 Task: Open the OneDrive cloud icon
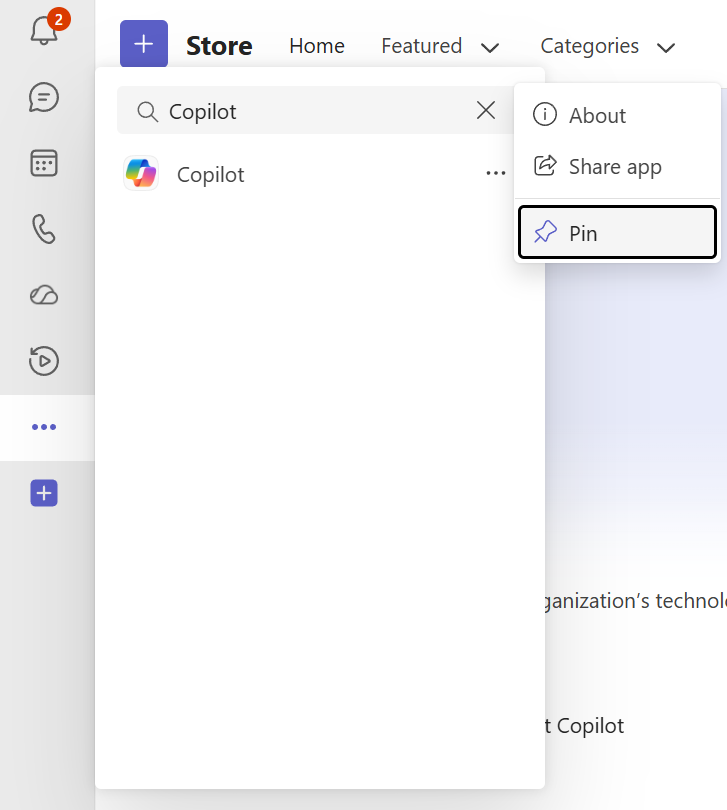(44, 295)
